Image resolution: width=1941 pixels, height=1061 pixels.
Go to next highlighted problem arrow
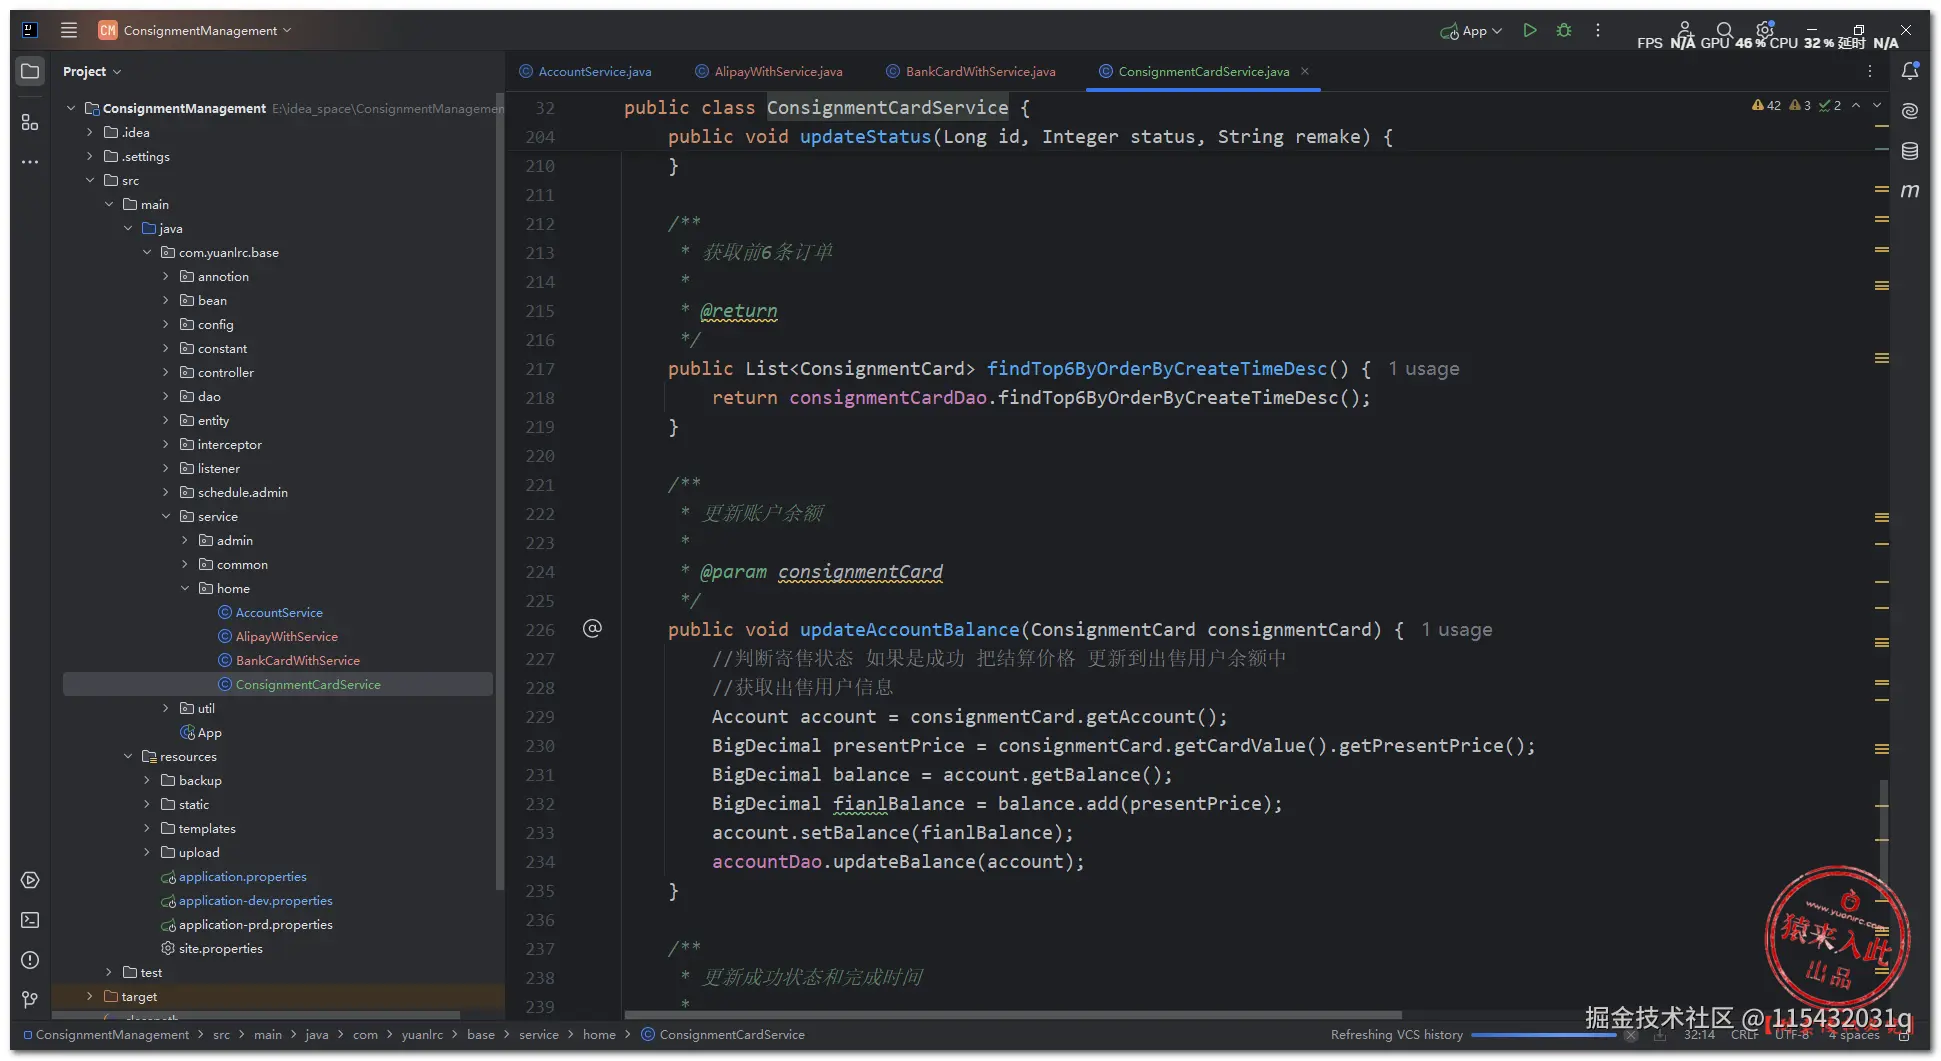coord(1877,105)
